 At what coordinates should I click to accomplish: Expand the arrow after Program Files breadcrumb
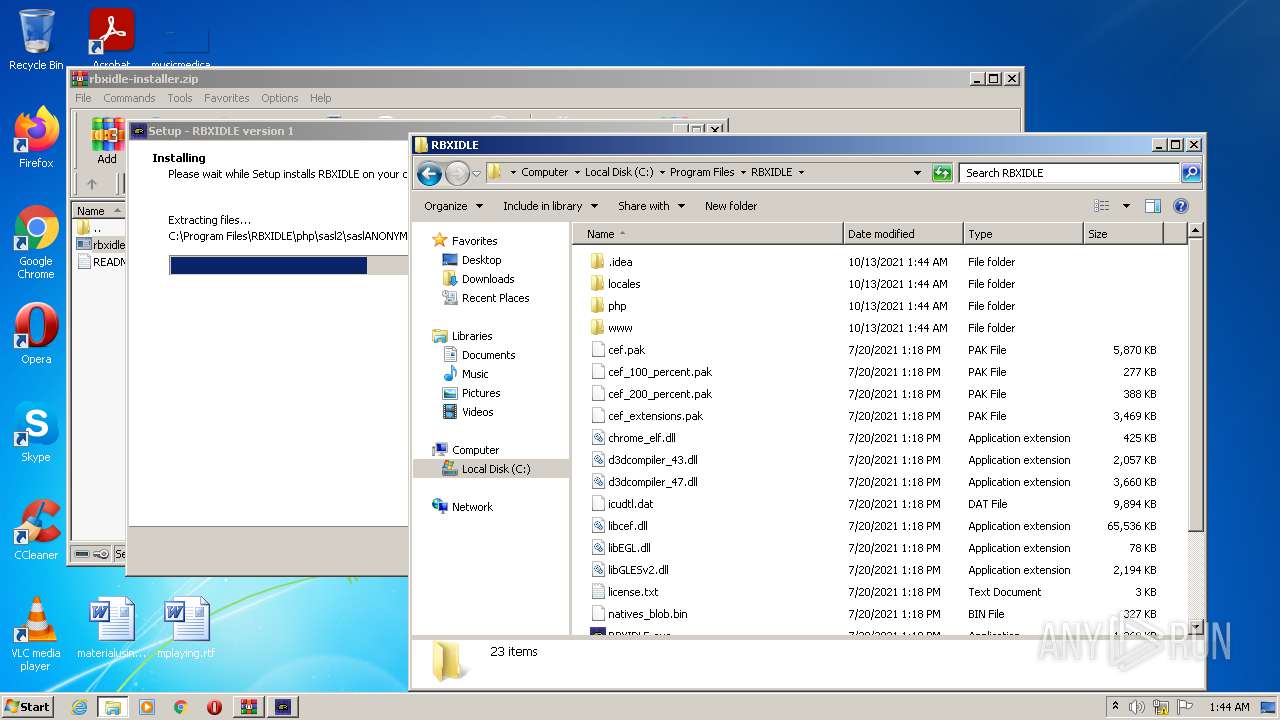[742, 173]
